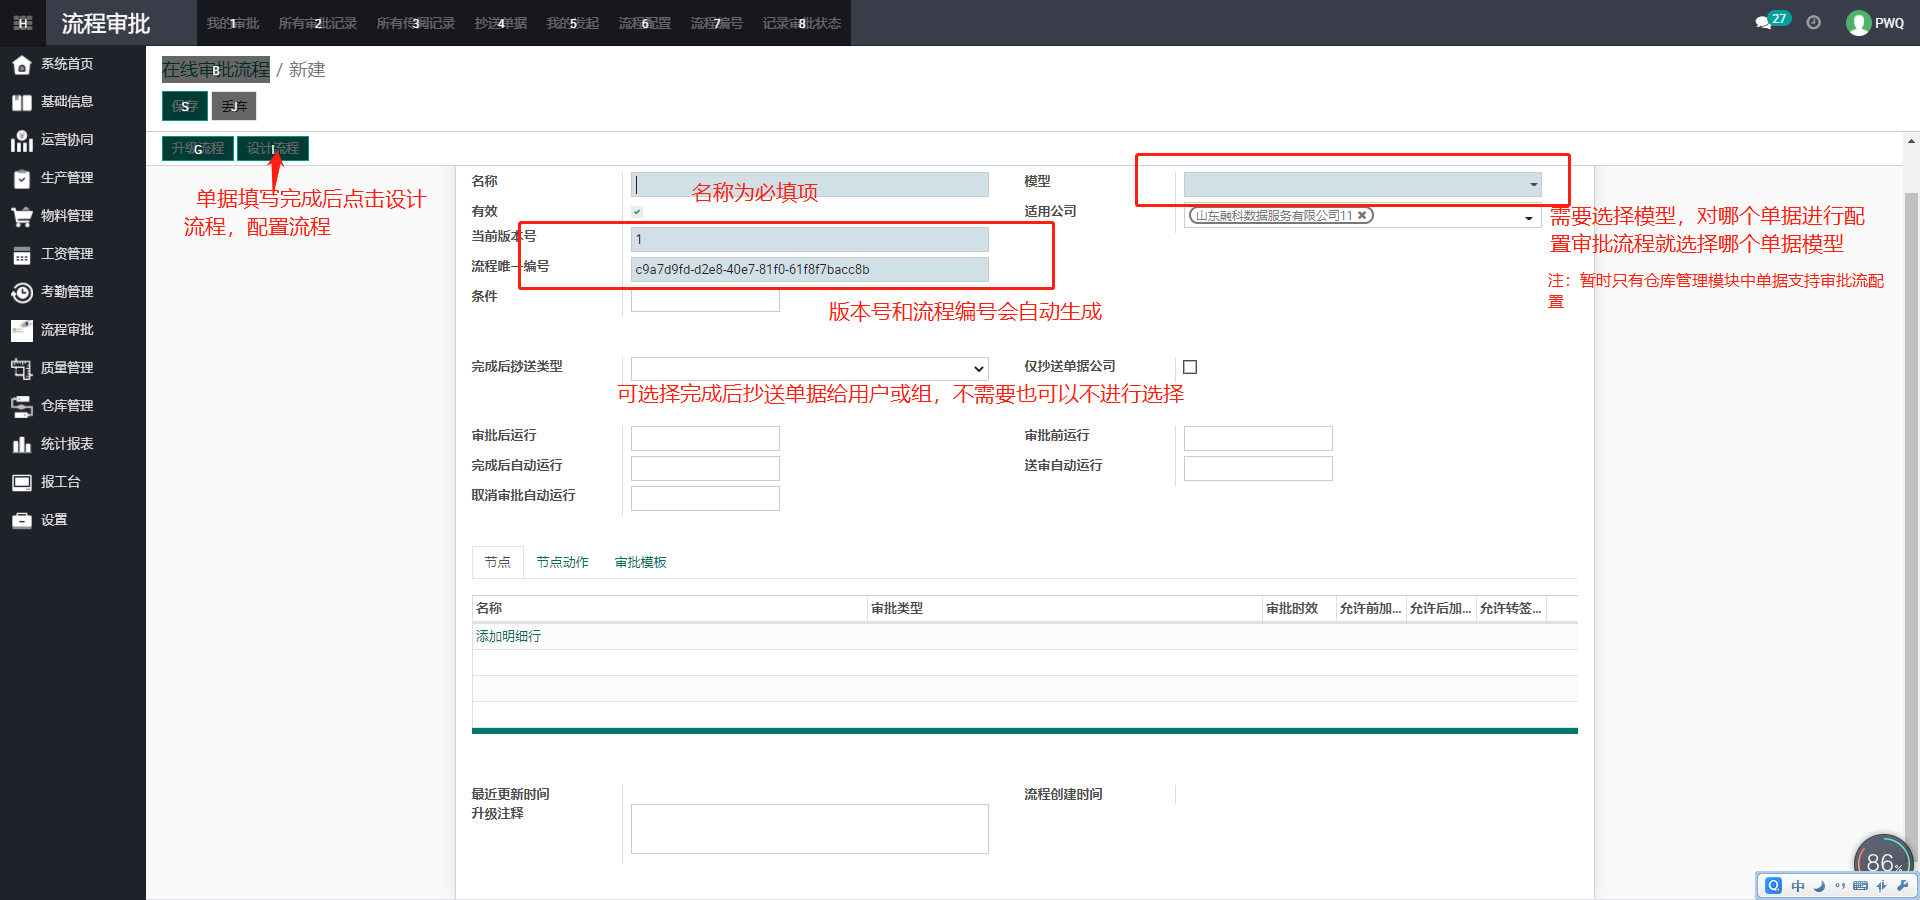Go to 系统首页 home icon in sidebar
The image size is (1920, 900).
pos(22,65)
